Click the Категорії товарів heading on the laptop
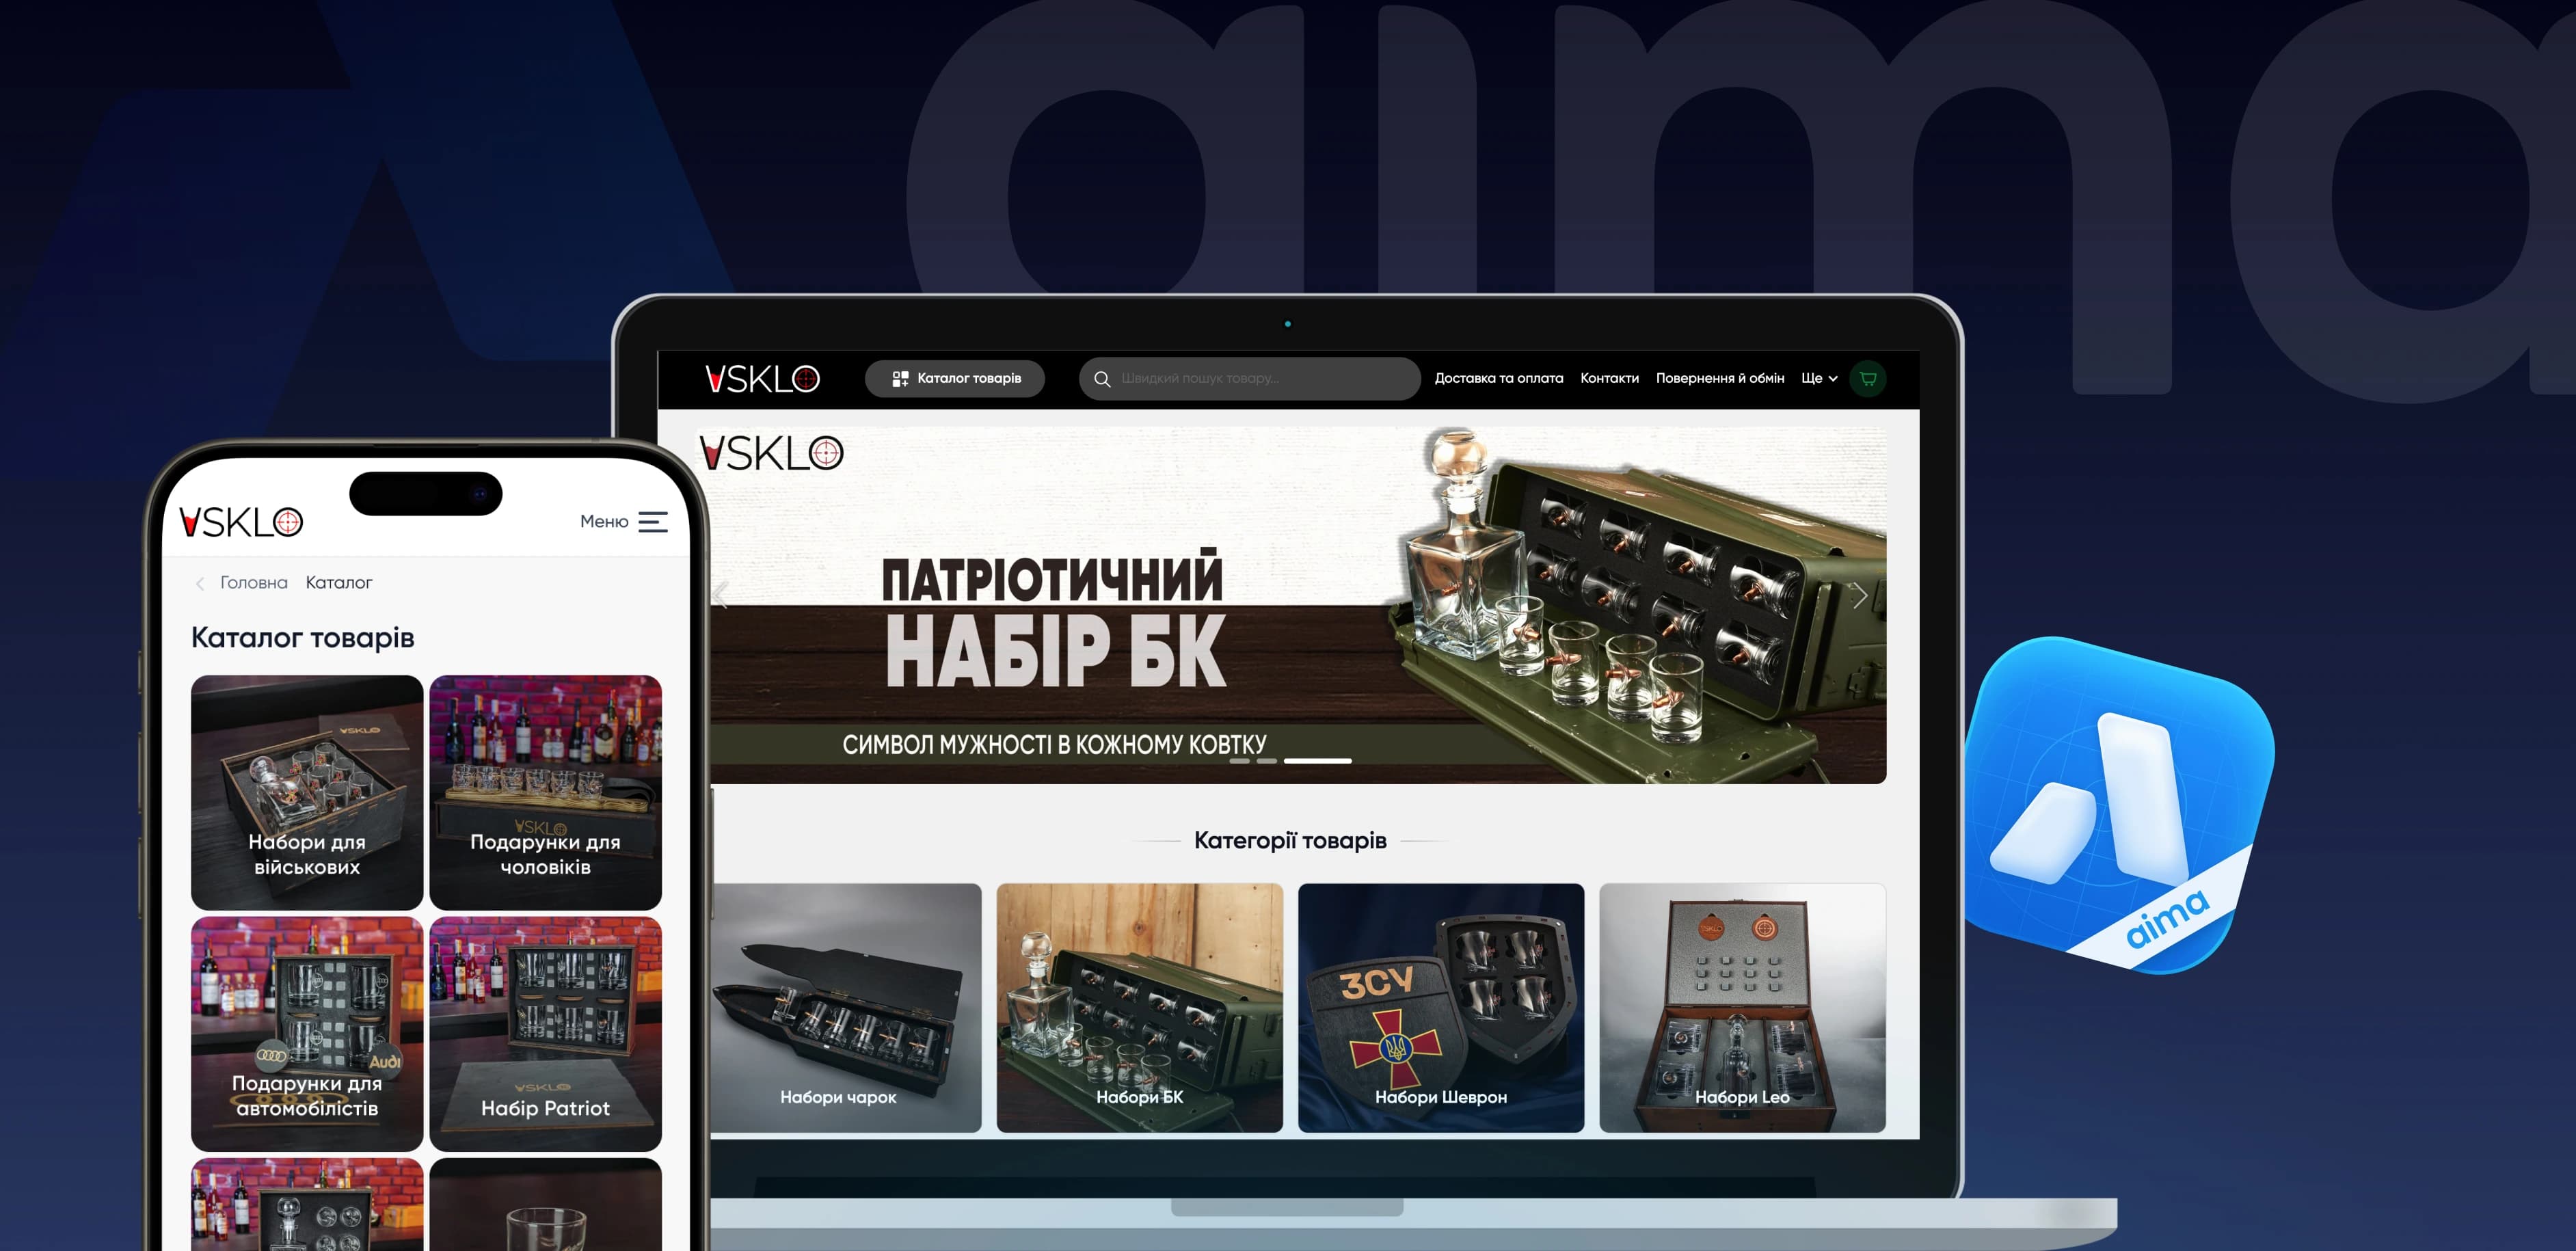This screenshot has height=1251, width=2576. (1290, 840)
